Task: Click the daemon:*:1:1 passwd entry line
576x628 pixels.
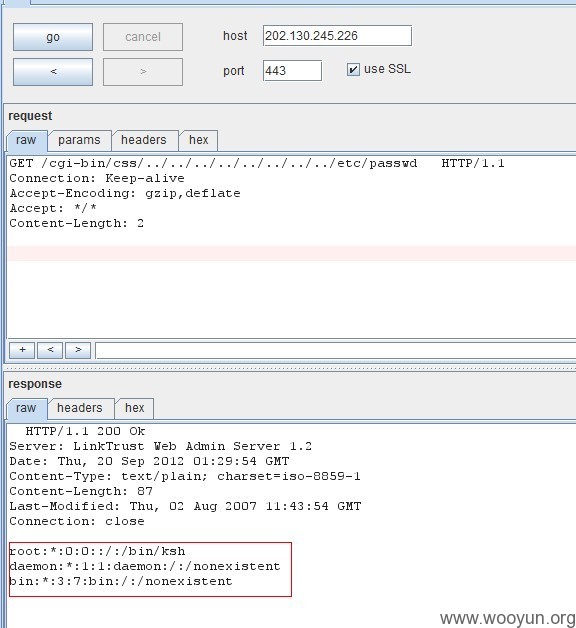Action: tap(145, 566)
